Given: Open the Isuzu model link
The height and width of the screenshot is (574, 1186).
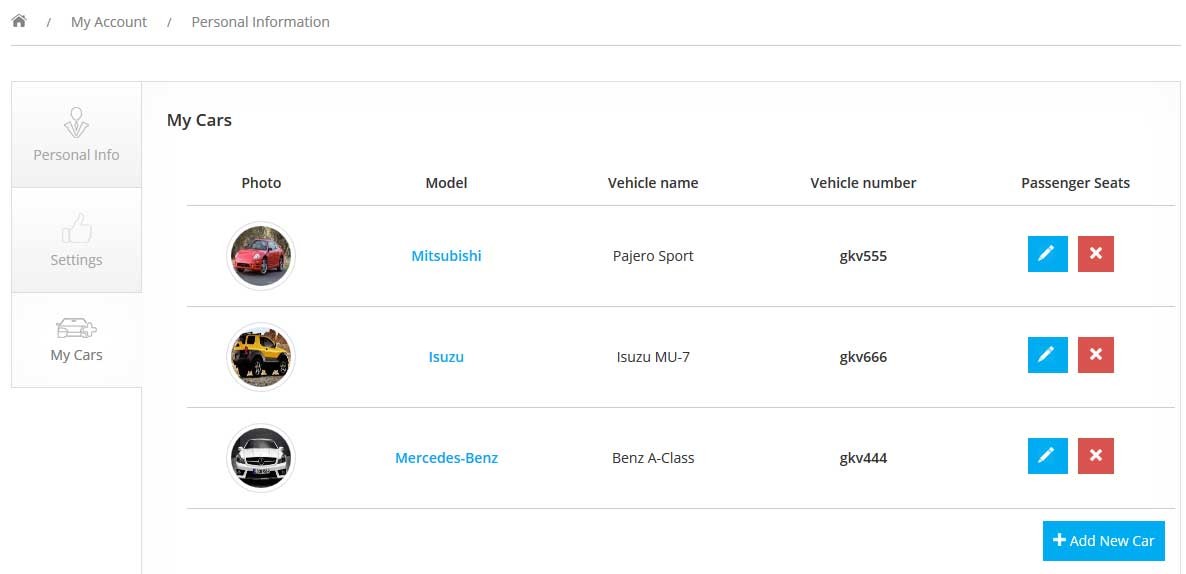Looking at the screenshot, I should pyautogui.click(x=446, y=357).
